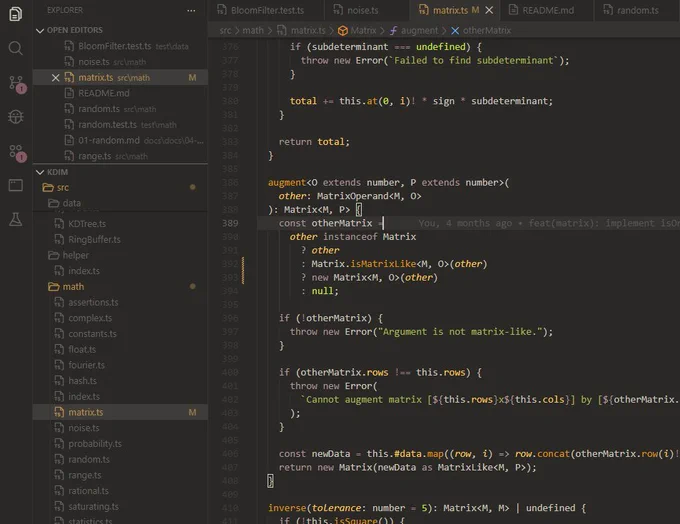Click src breadcrumb segment
This screenshot has width=680, height=524.
[225, 30]
